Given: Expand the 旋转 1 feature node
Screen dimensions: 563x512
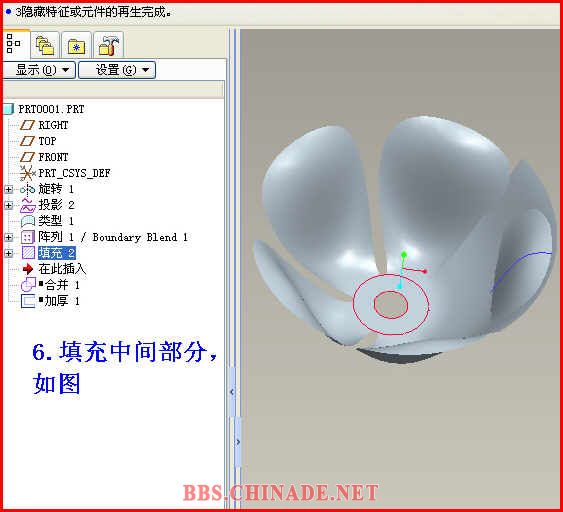Looking at the screenshot, I should [x=8, y=189].
